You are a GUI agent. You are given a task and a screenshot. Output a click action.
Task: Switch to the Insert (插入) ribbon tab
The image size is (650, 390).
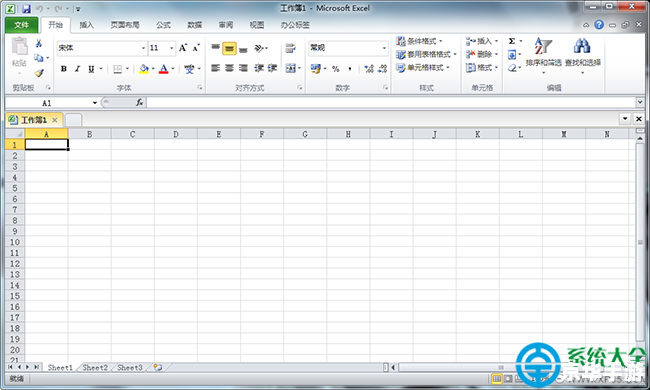click(87, 25)
